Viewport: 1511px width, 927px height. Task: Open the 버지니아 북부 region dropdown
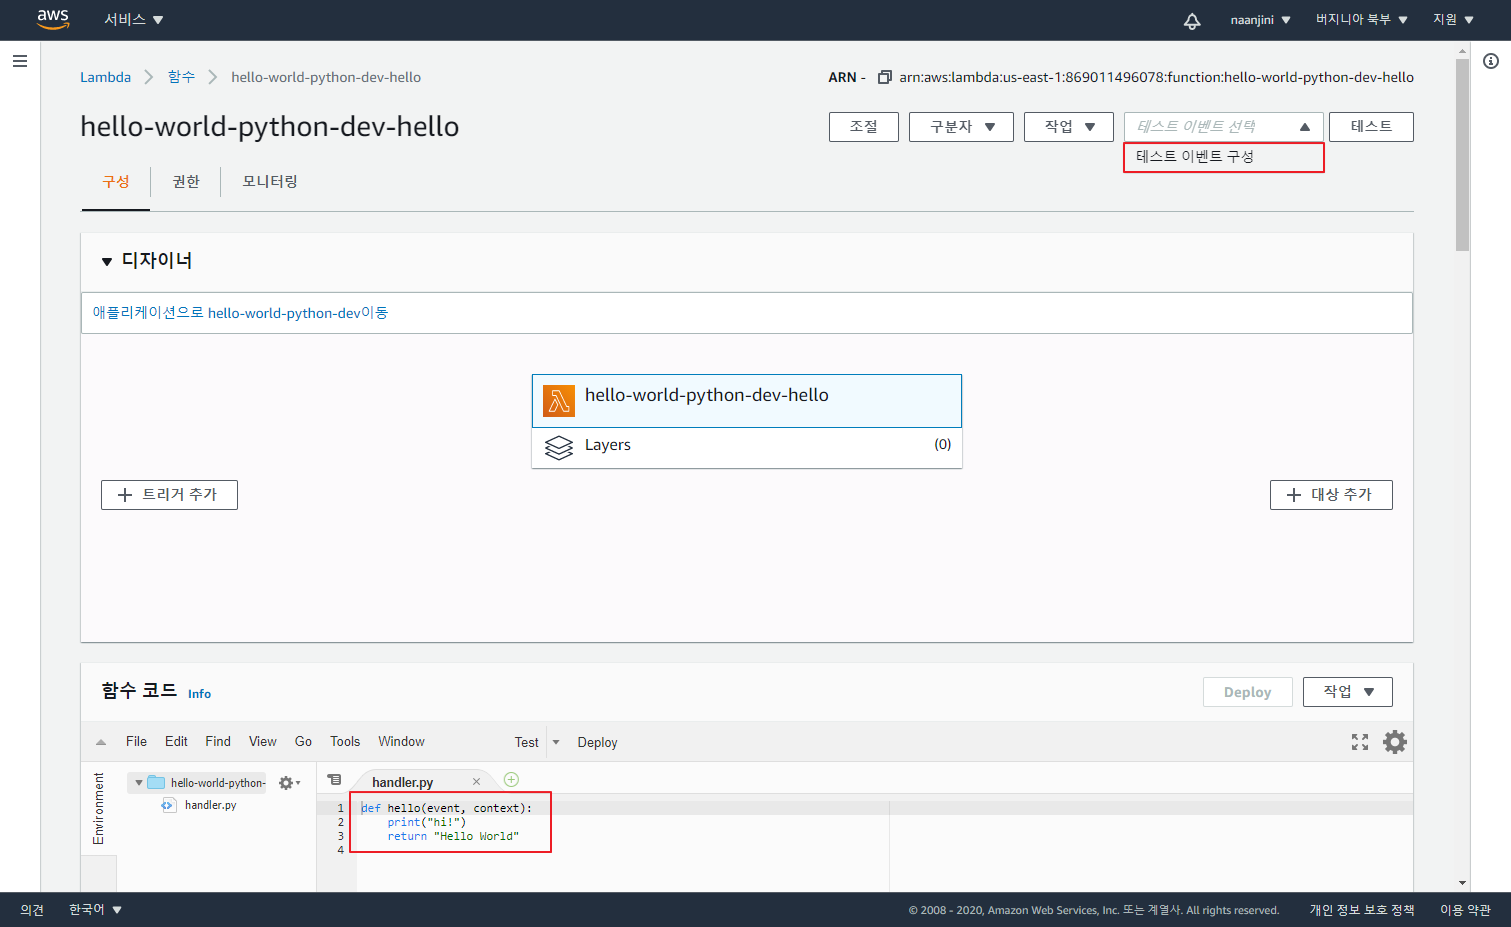point(1361,20)
